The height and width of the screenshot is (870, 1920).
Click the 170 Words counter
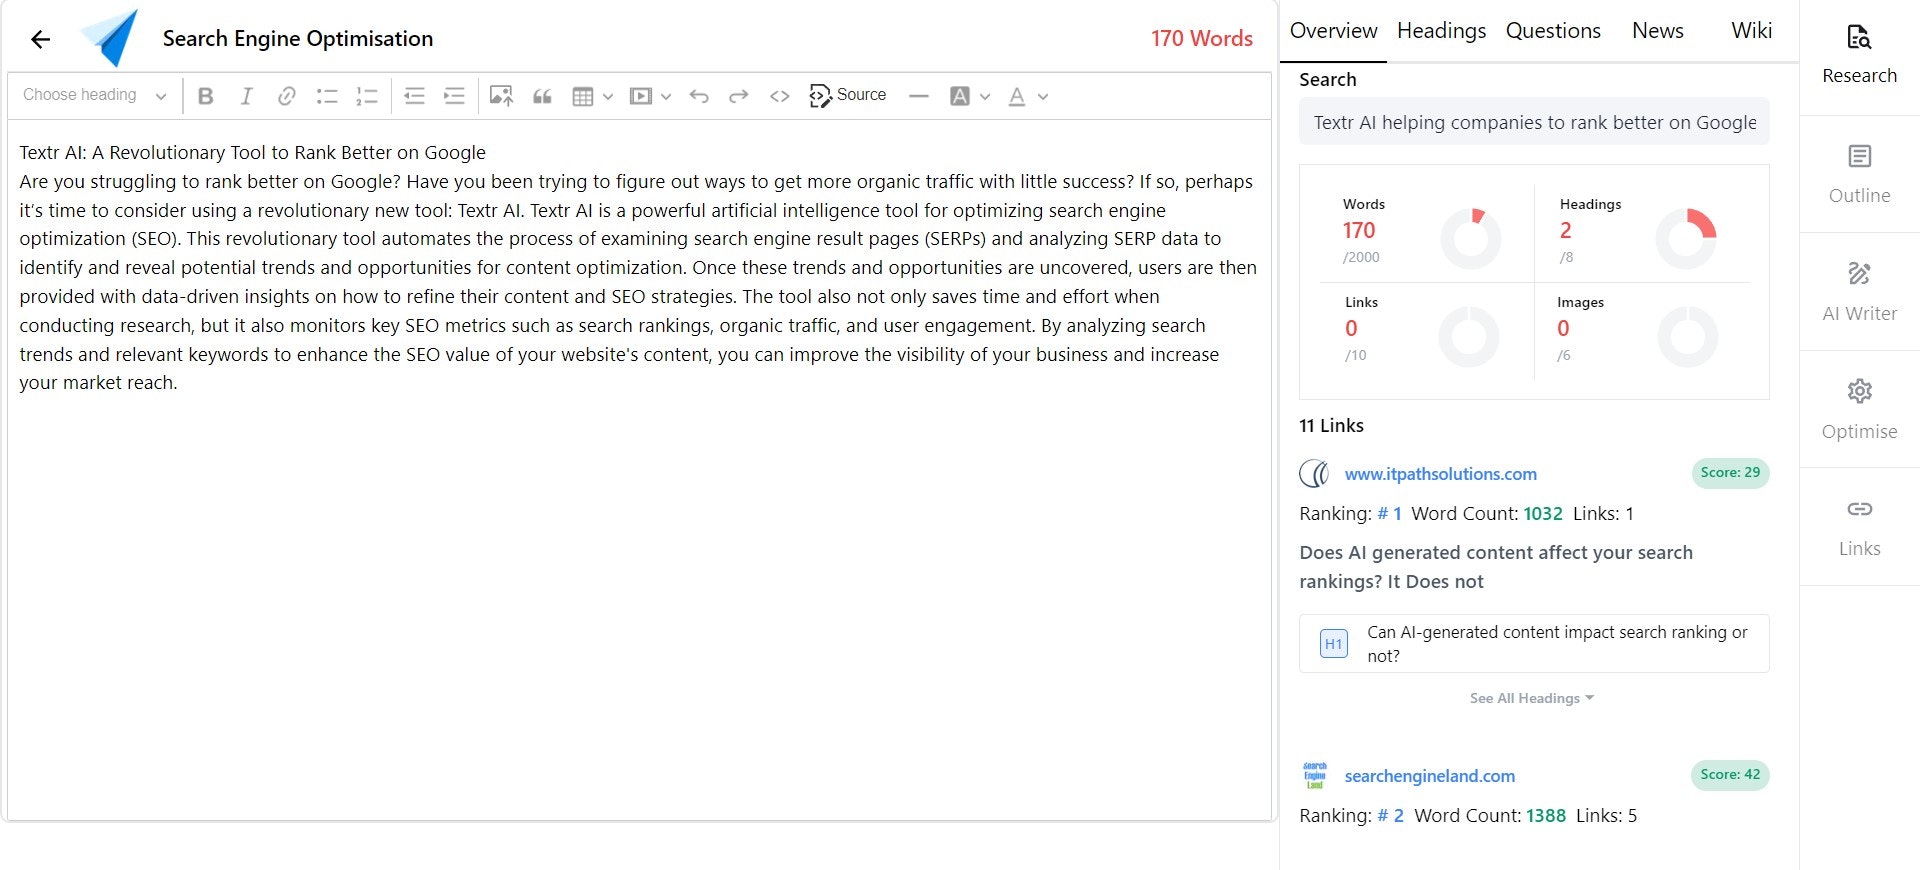click(x=1201, y=38)
